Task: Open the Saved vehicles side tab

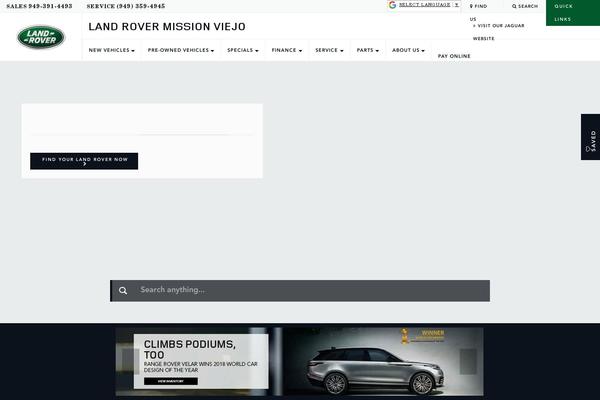Action: tap(590, 137)
